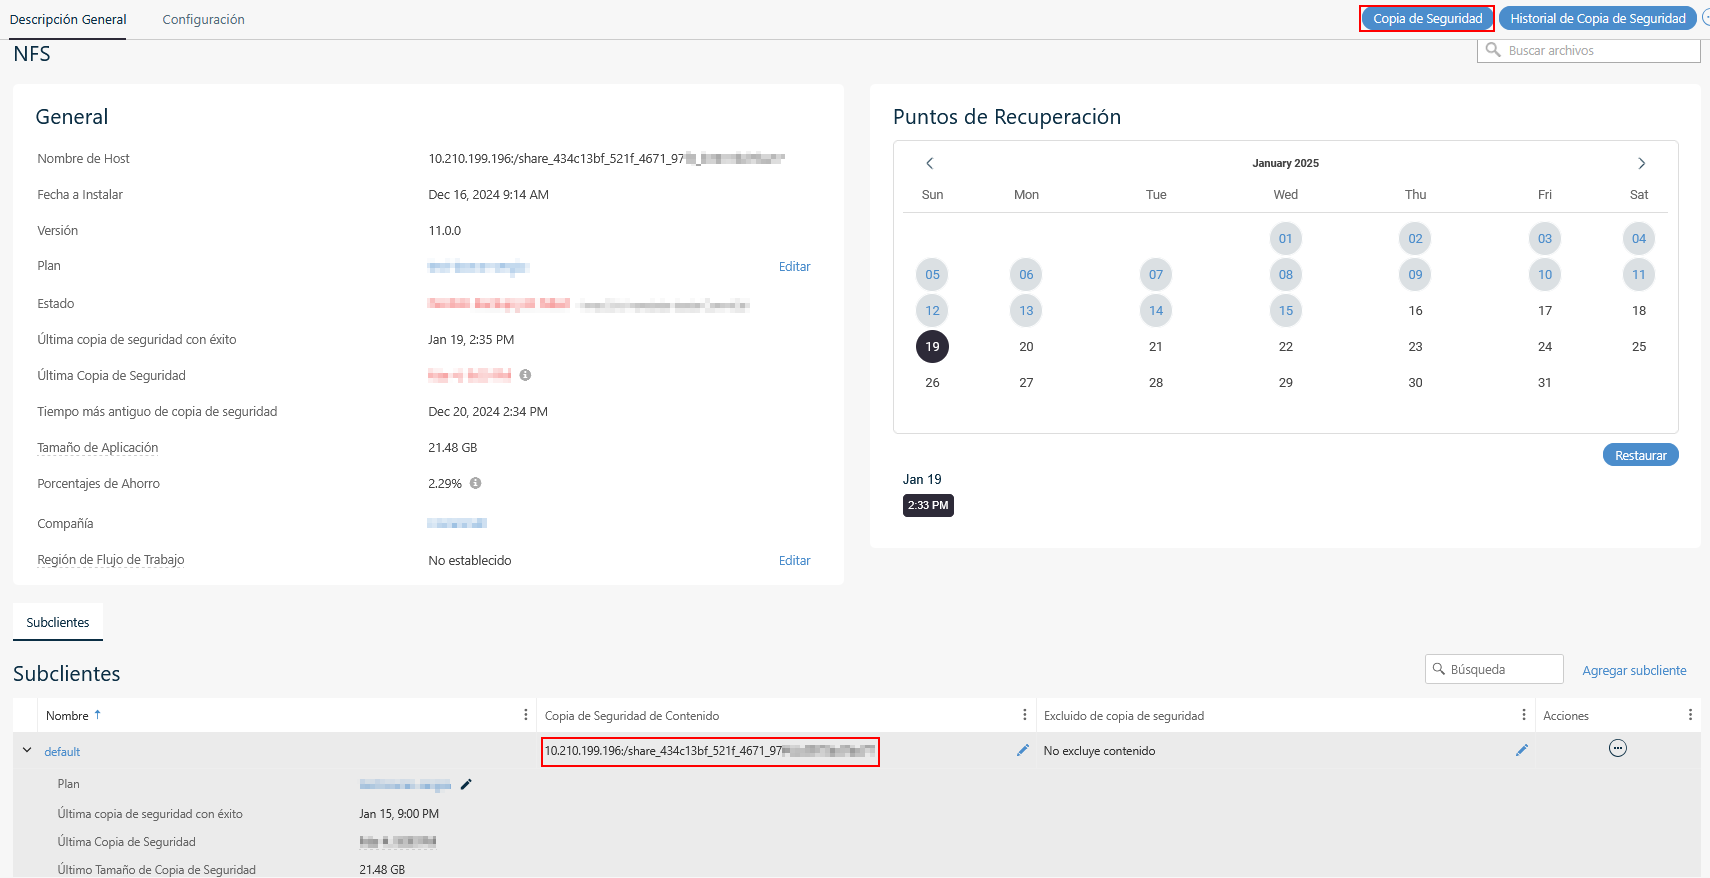Open the Subclientes tab
The image size is (1710, 878).
click(x=58, y=622)
